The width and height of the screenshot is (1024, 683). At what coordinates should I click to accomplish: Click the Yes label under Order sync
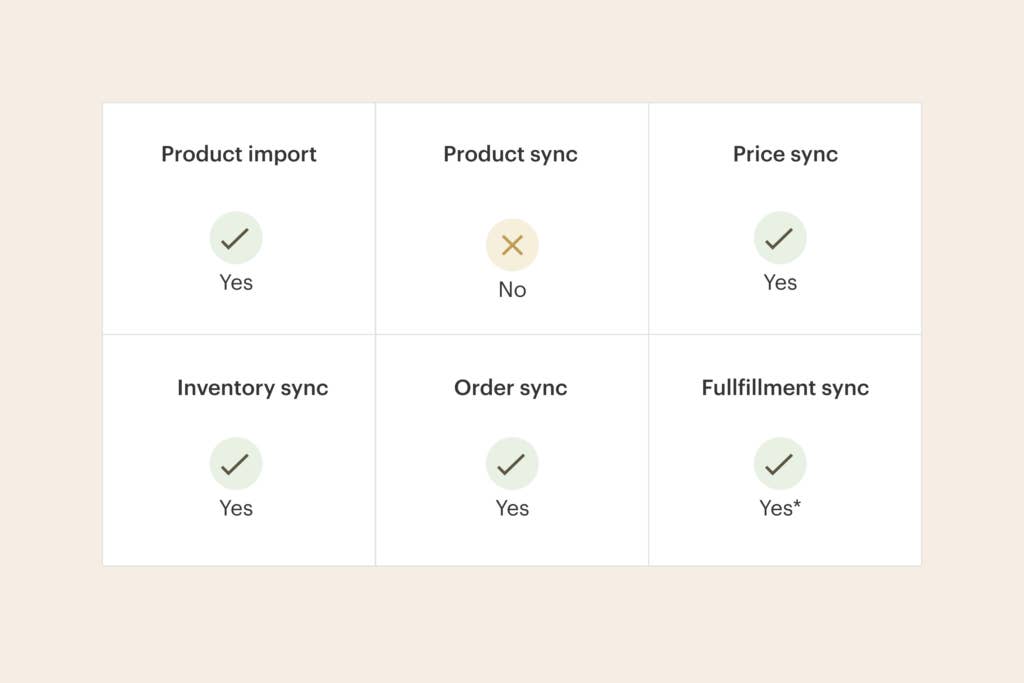point(512,508)
